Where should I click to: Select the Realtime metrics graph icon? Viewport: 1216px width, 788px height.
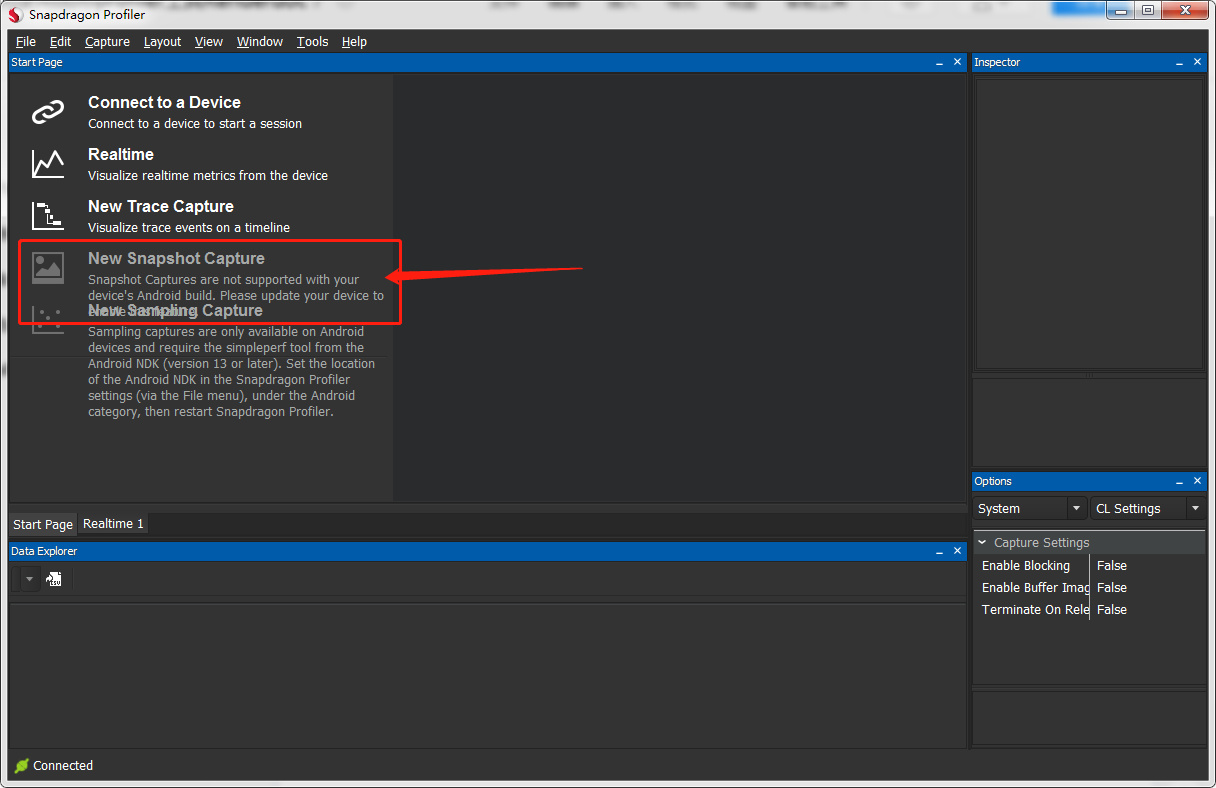pyautogui.click(x=47, y=163)
